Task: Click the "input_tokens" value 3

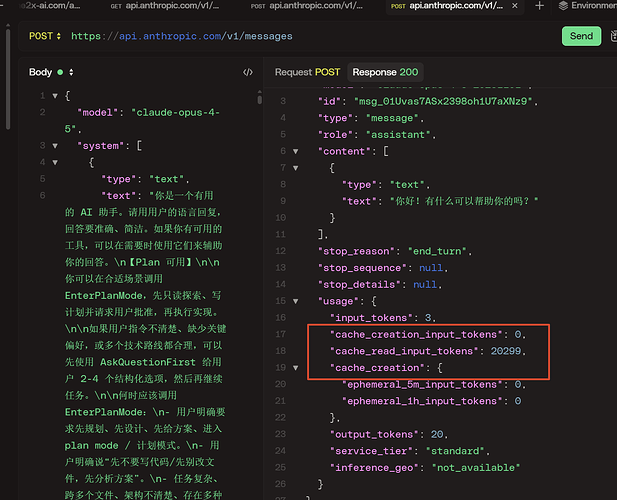Action: pos(428,318)
